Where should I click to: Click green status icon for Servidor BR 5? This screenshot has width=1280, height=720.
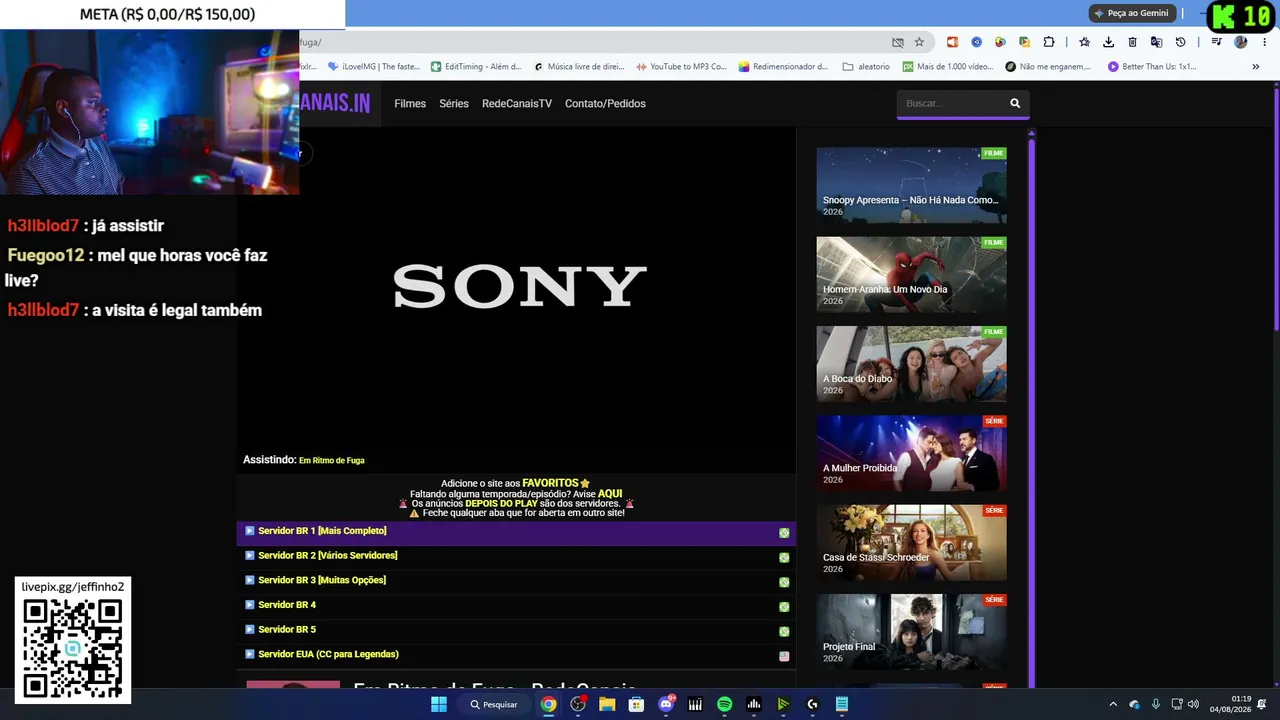pos(784,631)
